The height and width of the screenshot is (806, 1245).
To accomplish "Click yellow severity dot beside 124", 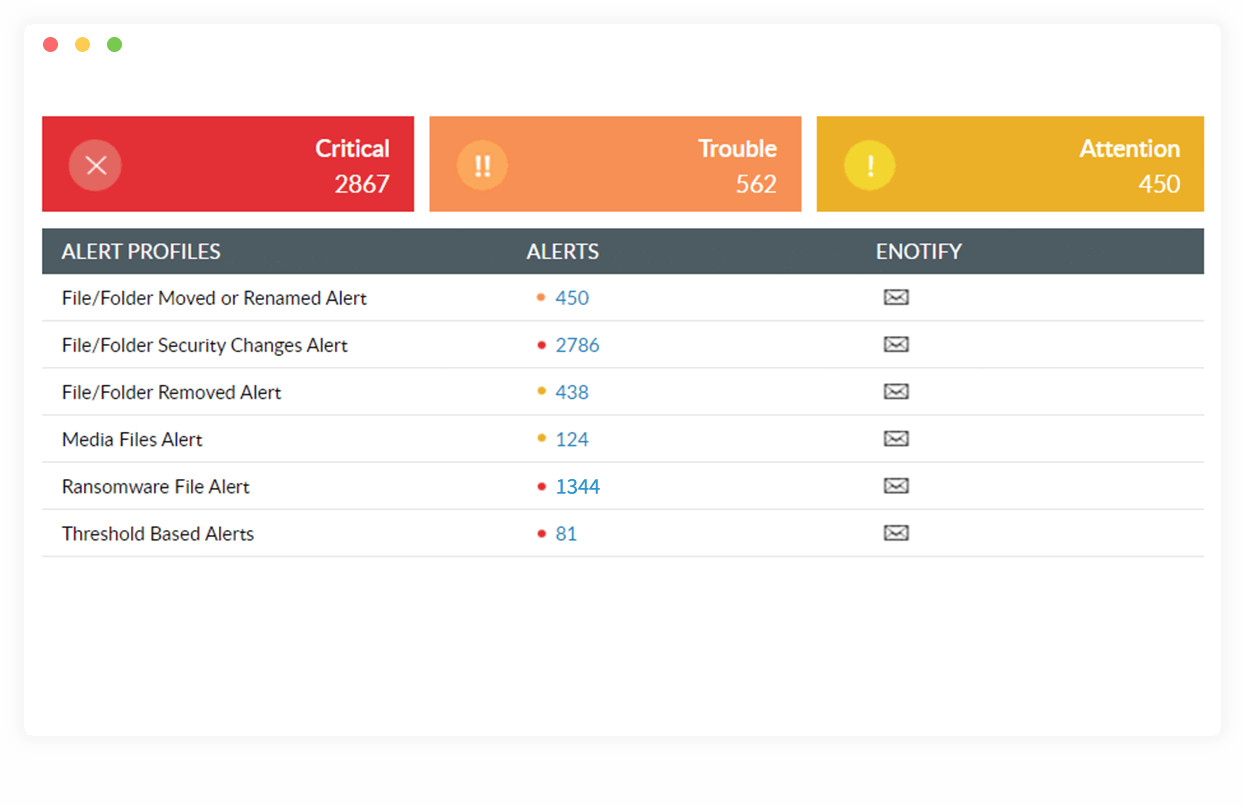I will pyautogui.click(x=541, y=438).
